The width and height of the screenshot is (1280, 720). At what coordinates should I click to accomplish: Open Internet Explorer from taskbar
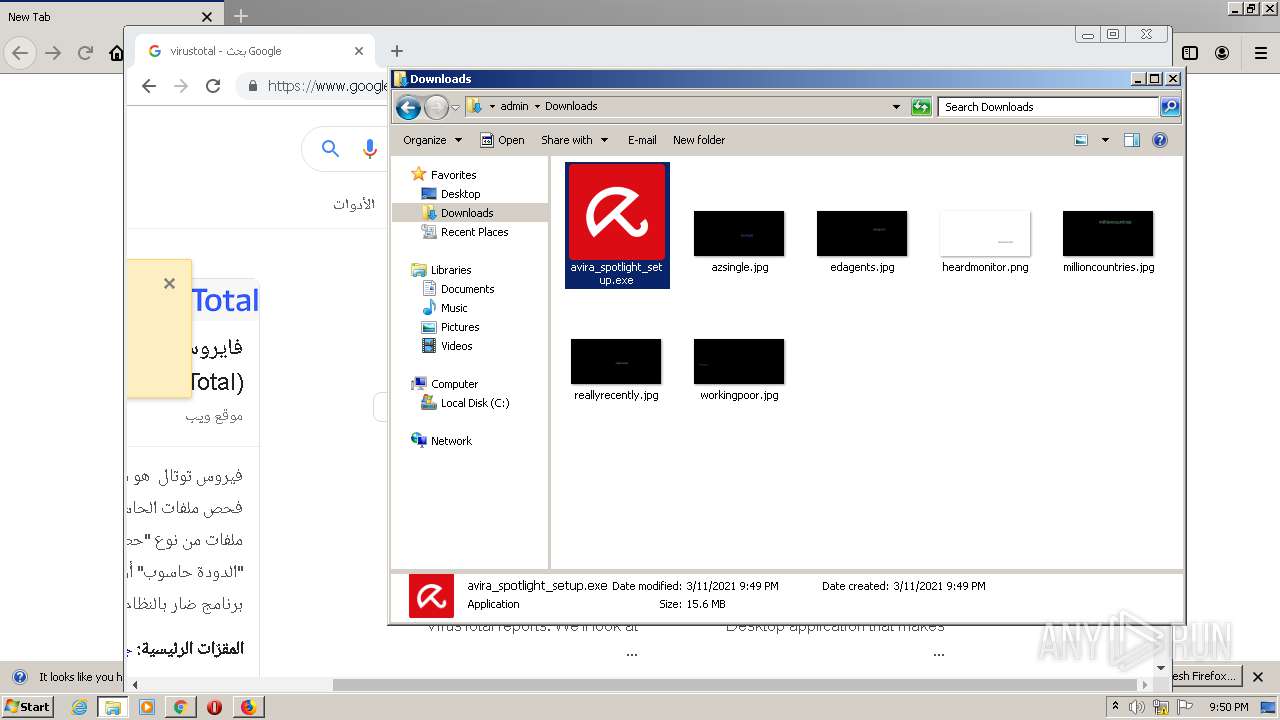click(x=79, y=707)
